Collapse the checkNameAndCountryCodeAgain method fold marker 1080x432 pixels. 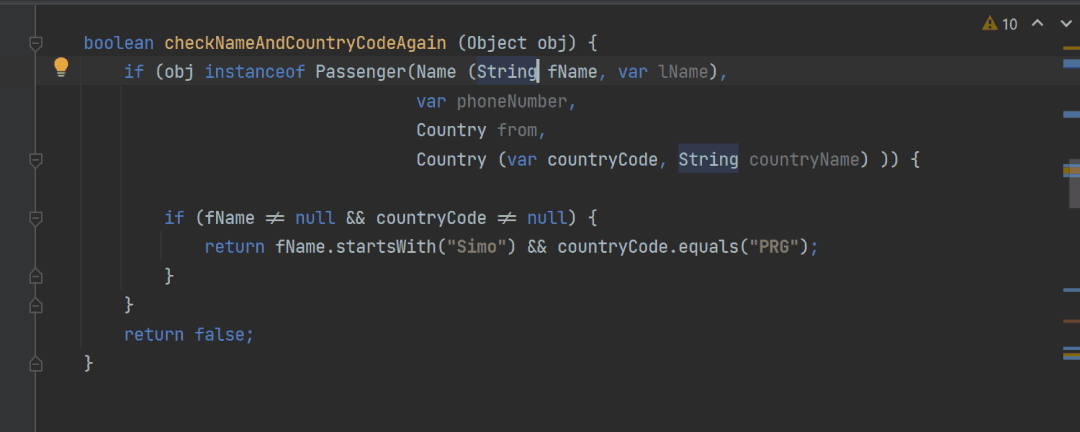[x=36, y=43]
